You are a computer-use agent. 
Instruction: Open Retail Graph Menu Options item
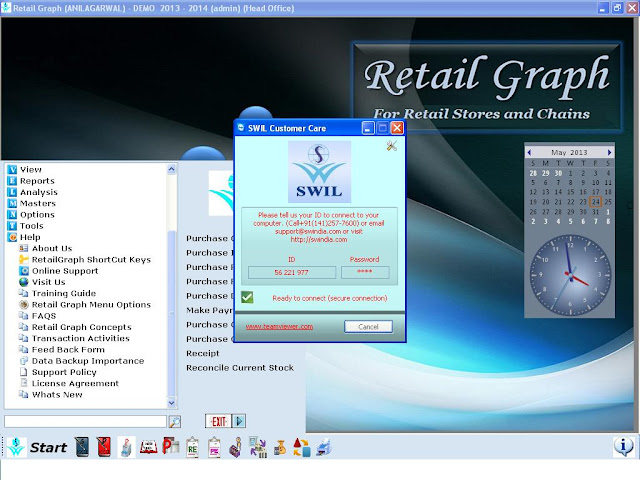pyautogui.click(x=91, y=304)
